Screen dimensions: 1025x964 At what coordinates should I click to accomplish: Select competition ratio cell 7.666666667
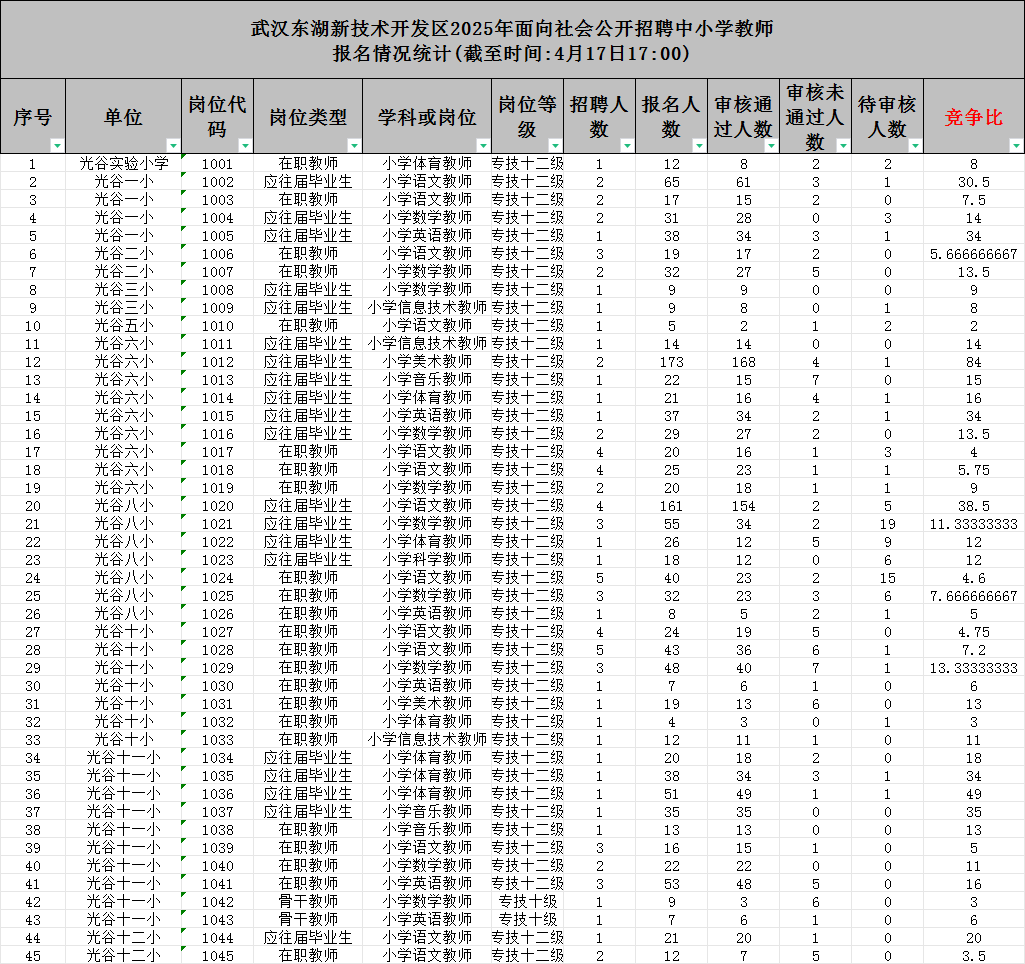tap(974, 595)
